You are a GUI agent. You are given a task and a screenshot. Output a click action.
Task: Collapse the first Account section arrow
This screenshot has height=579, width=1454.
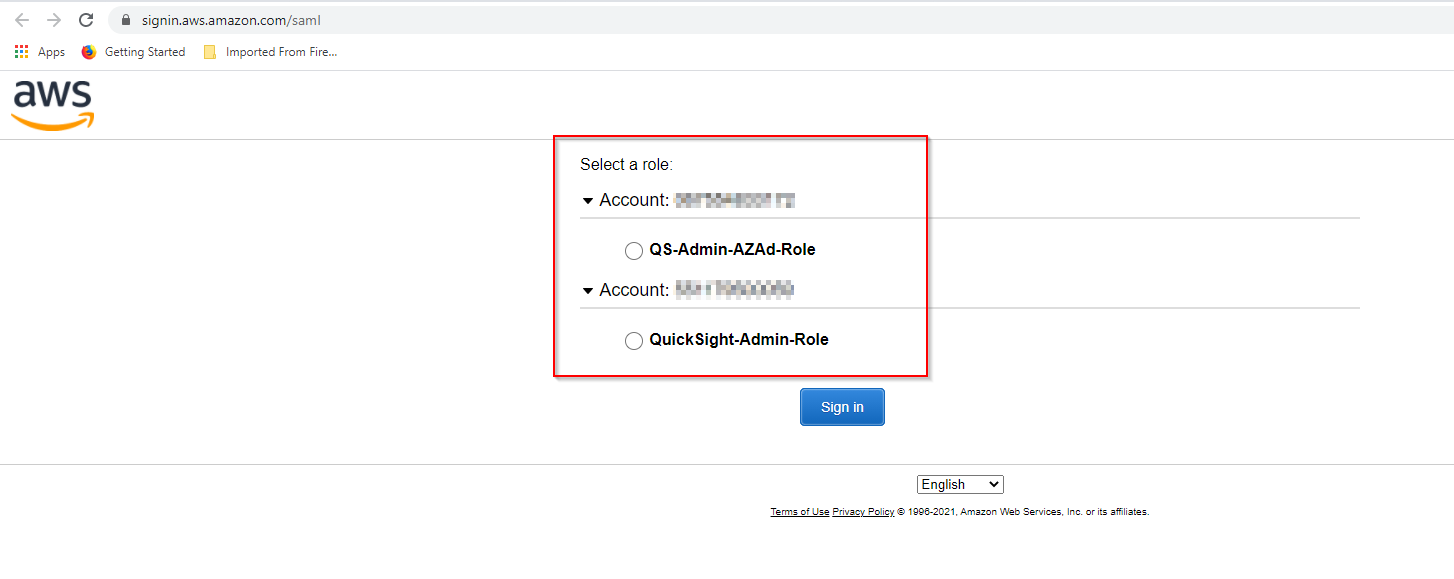click(587, 201)
